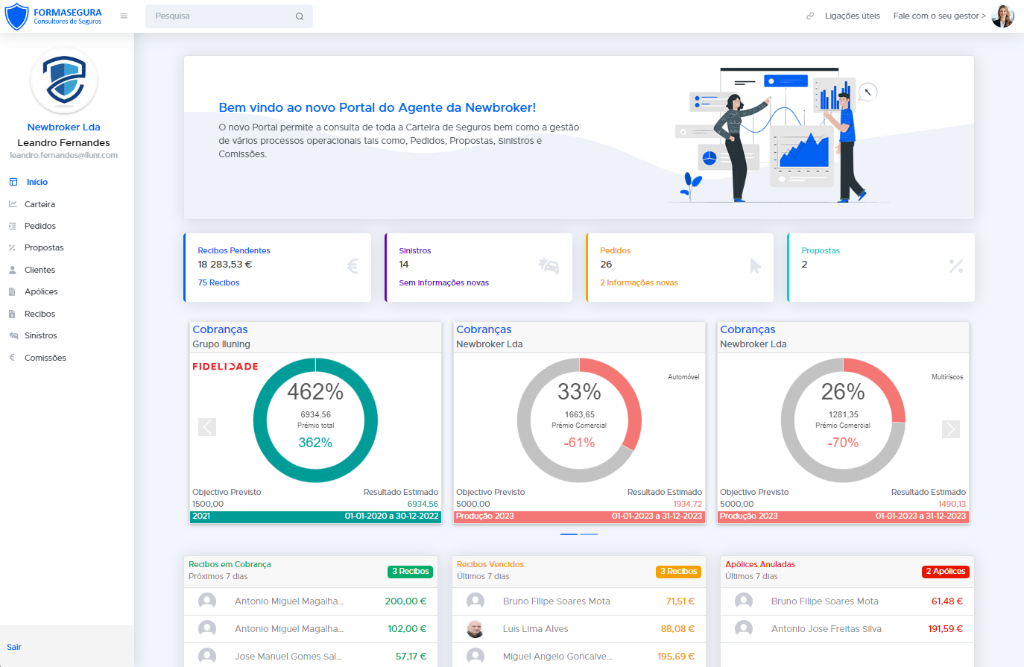This screenshot has height=667, width=1024.
Task: Open Recibos menu item
Action: (x=40, y=314)
